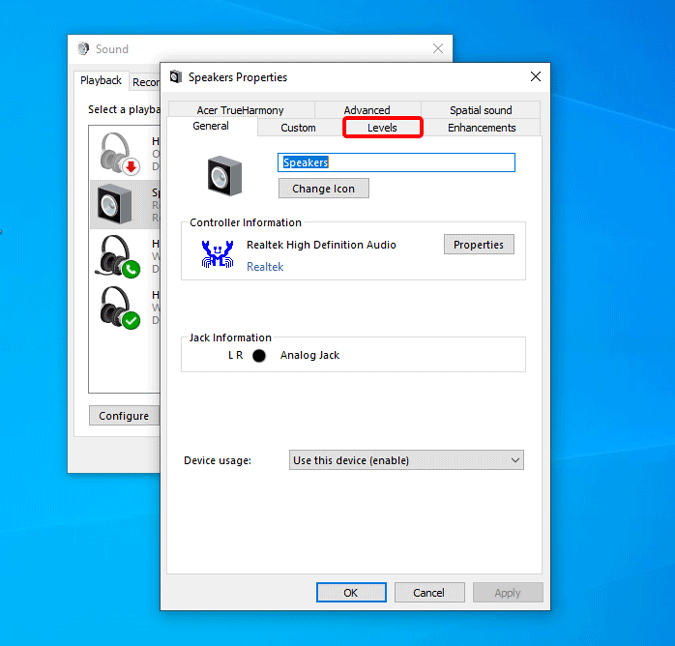Click the large speaker icon beside name field
675x646 pixels.
pyautogui.click(x=224, y=176)
